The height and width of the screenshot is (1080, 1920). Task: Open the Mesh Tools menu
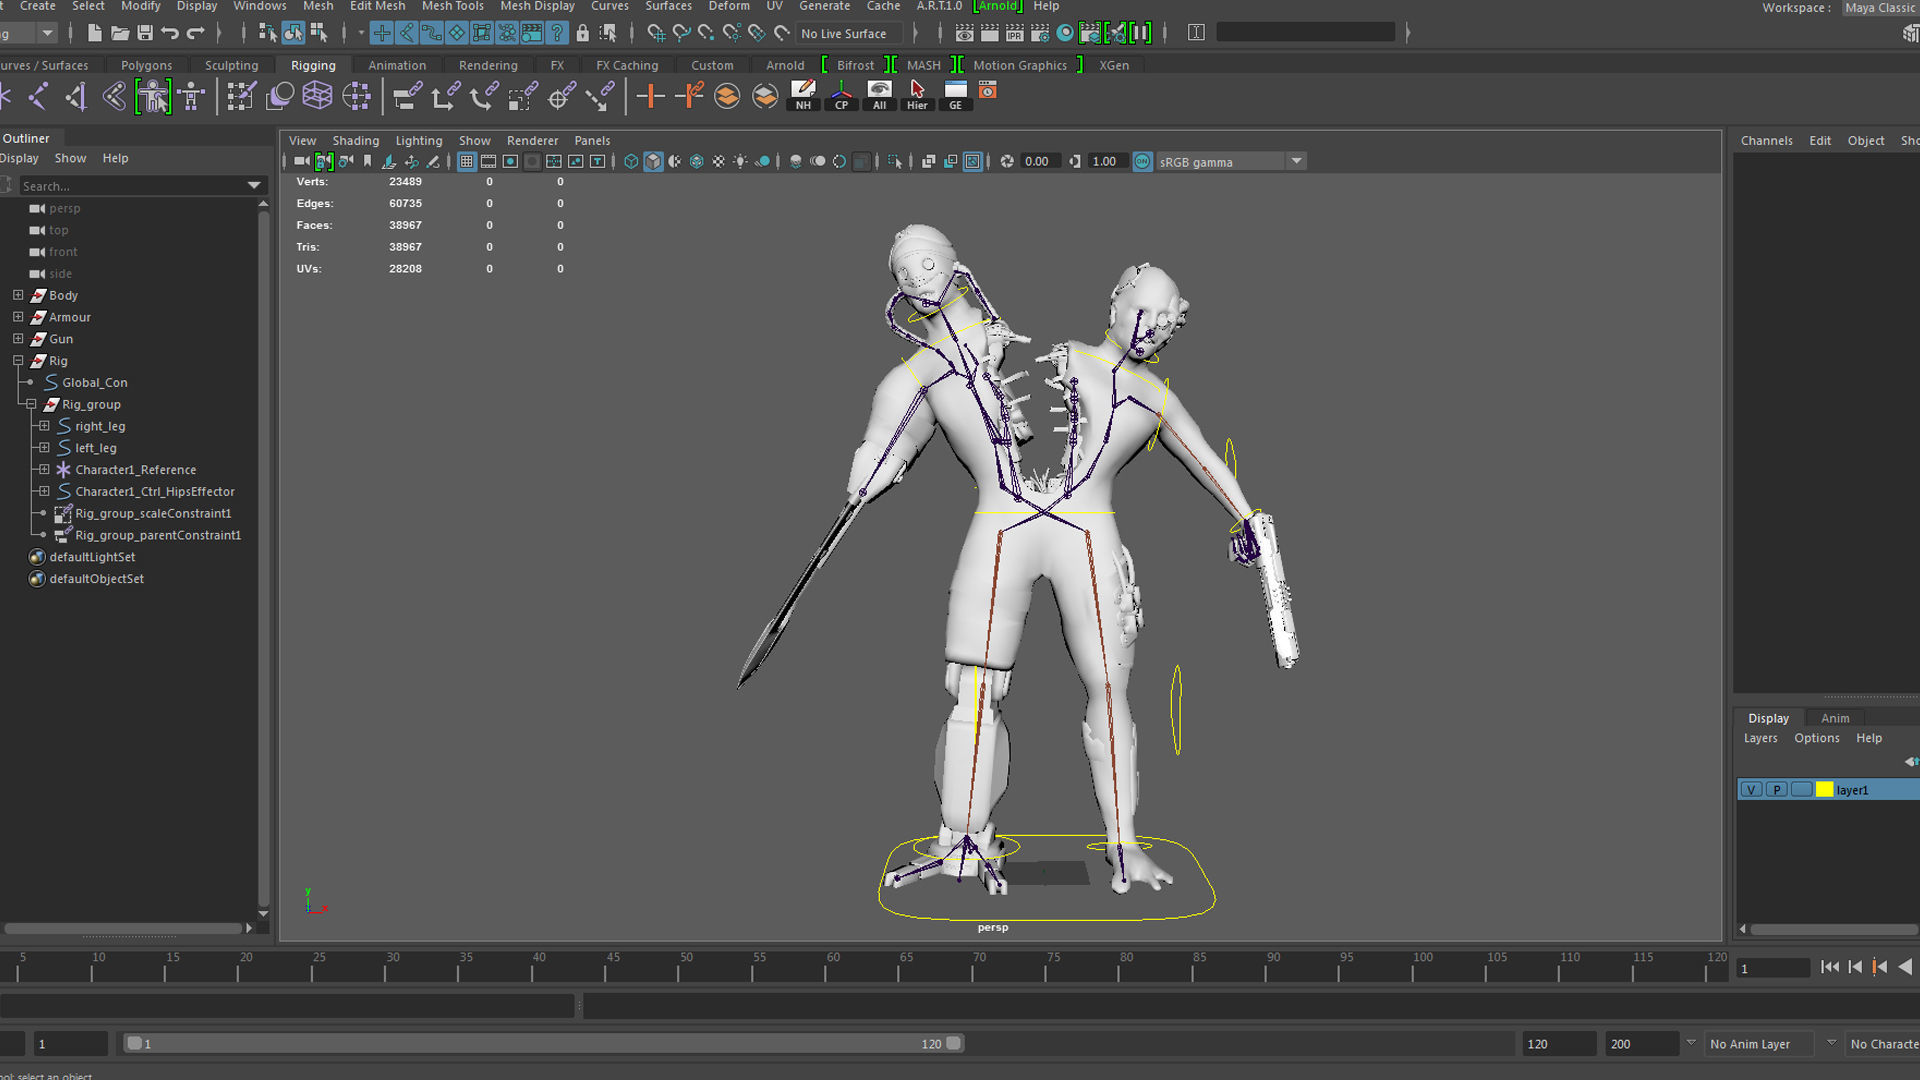pos(452,6)
